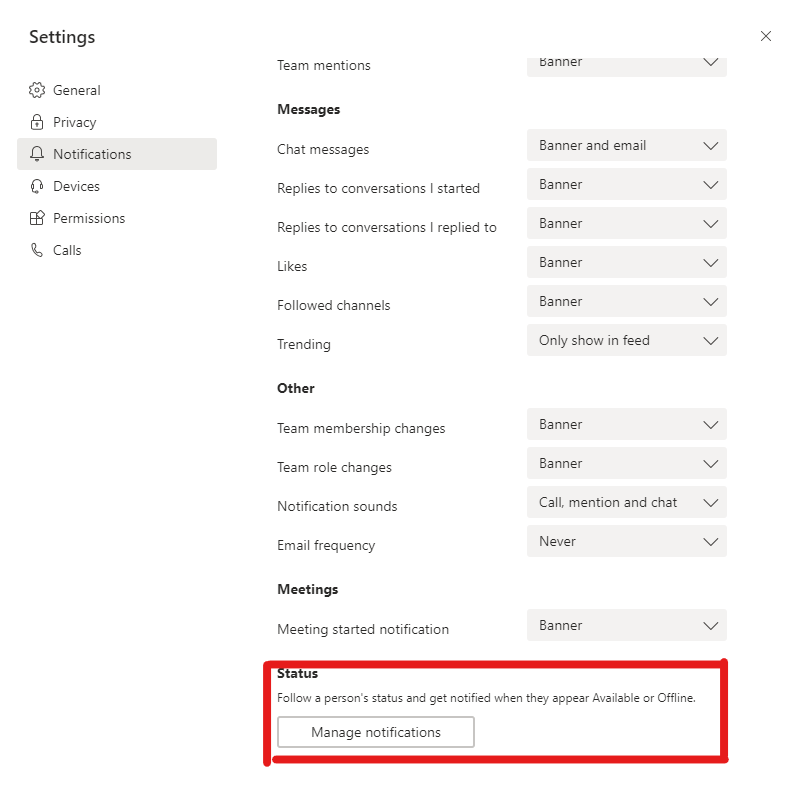Image resolution: width=794 pixels, height=795 pixels.
Task: Expand the Meeting started notification dropdown
Action: click(x=626, y=625)
